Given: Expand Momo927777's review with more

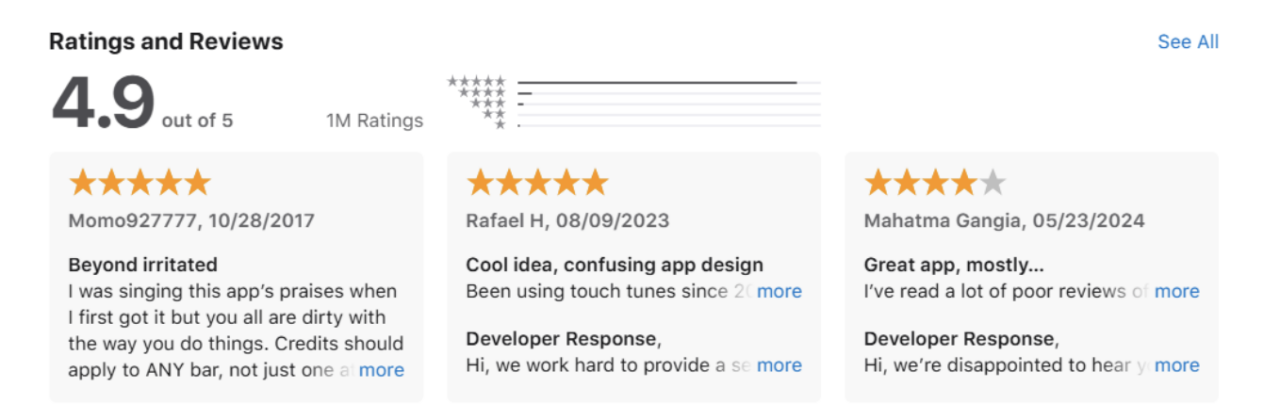Looking at the screenshot, I should 382,370.
